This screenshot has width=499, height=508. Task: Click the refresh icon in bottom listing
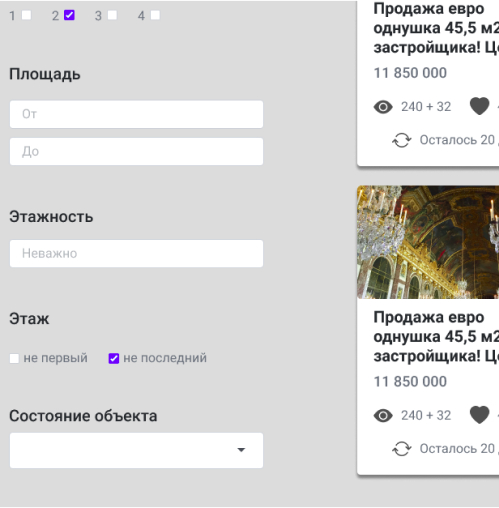click(402, 449)
